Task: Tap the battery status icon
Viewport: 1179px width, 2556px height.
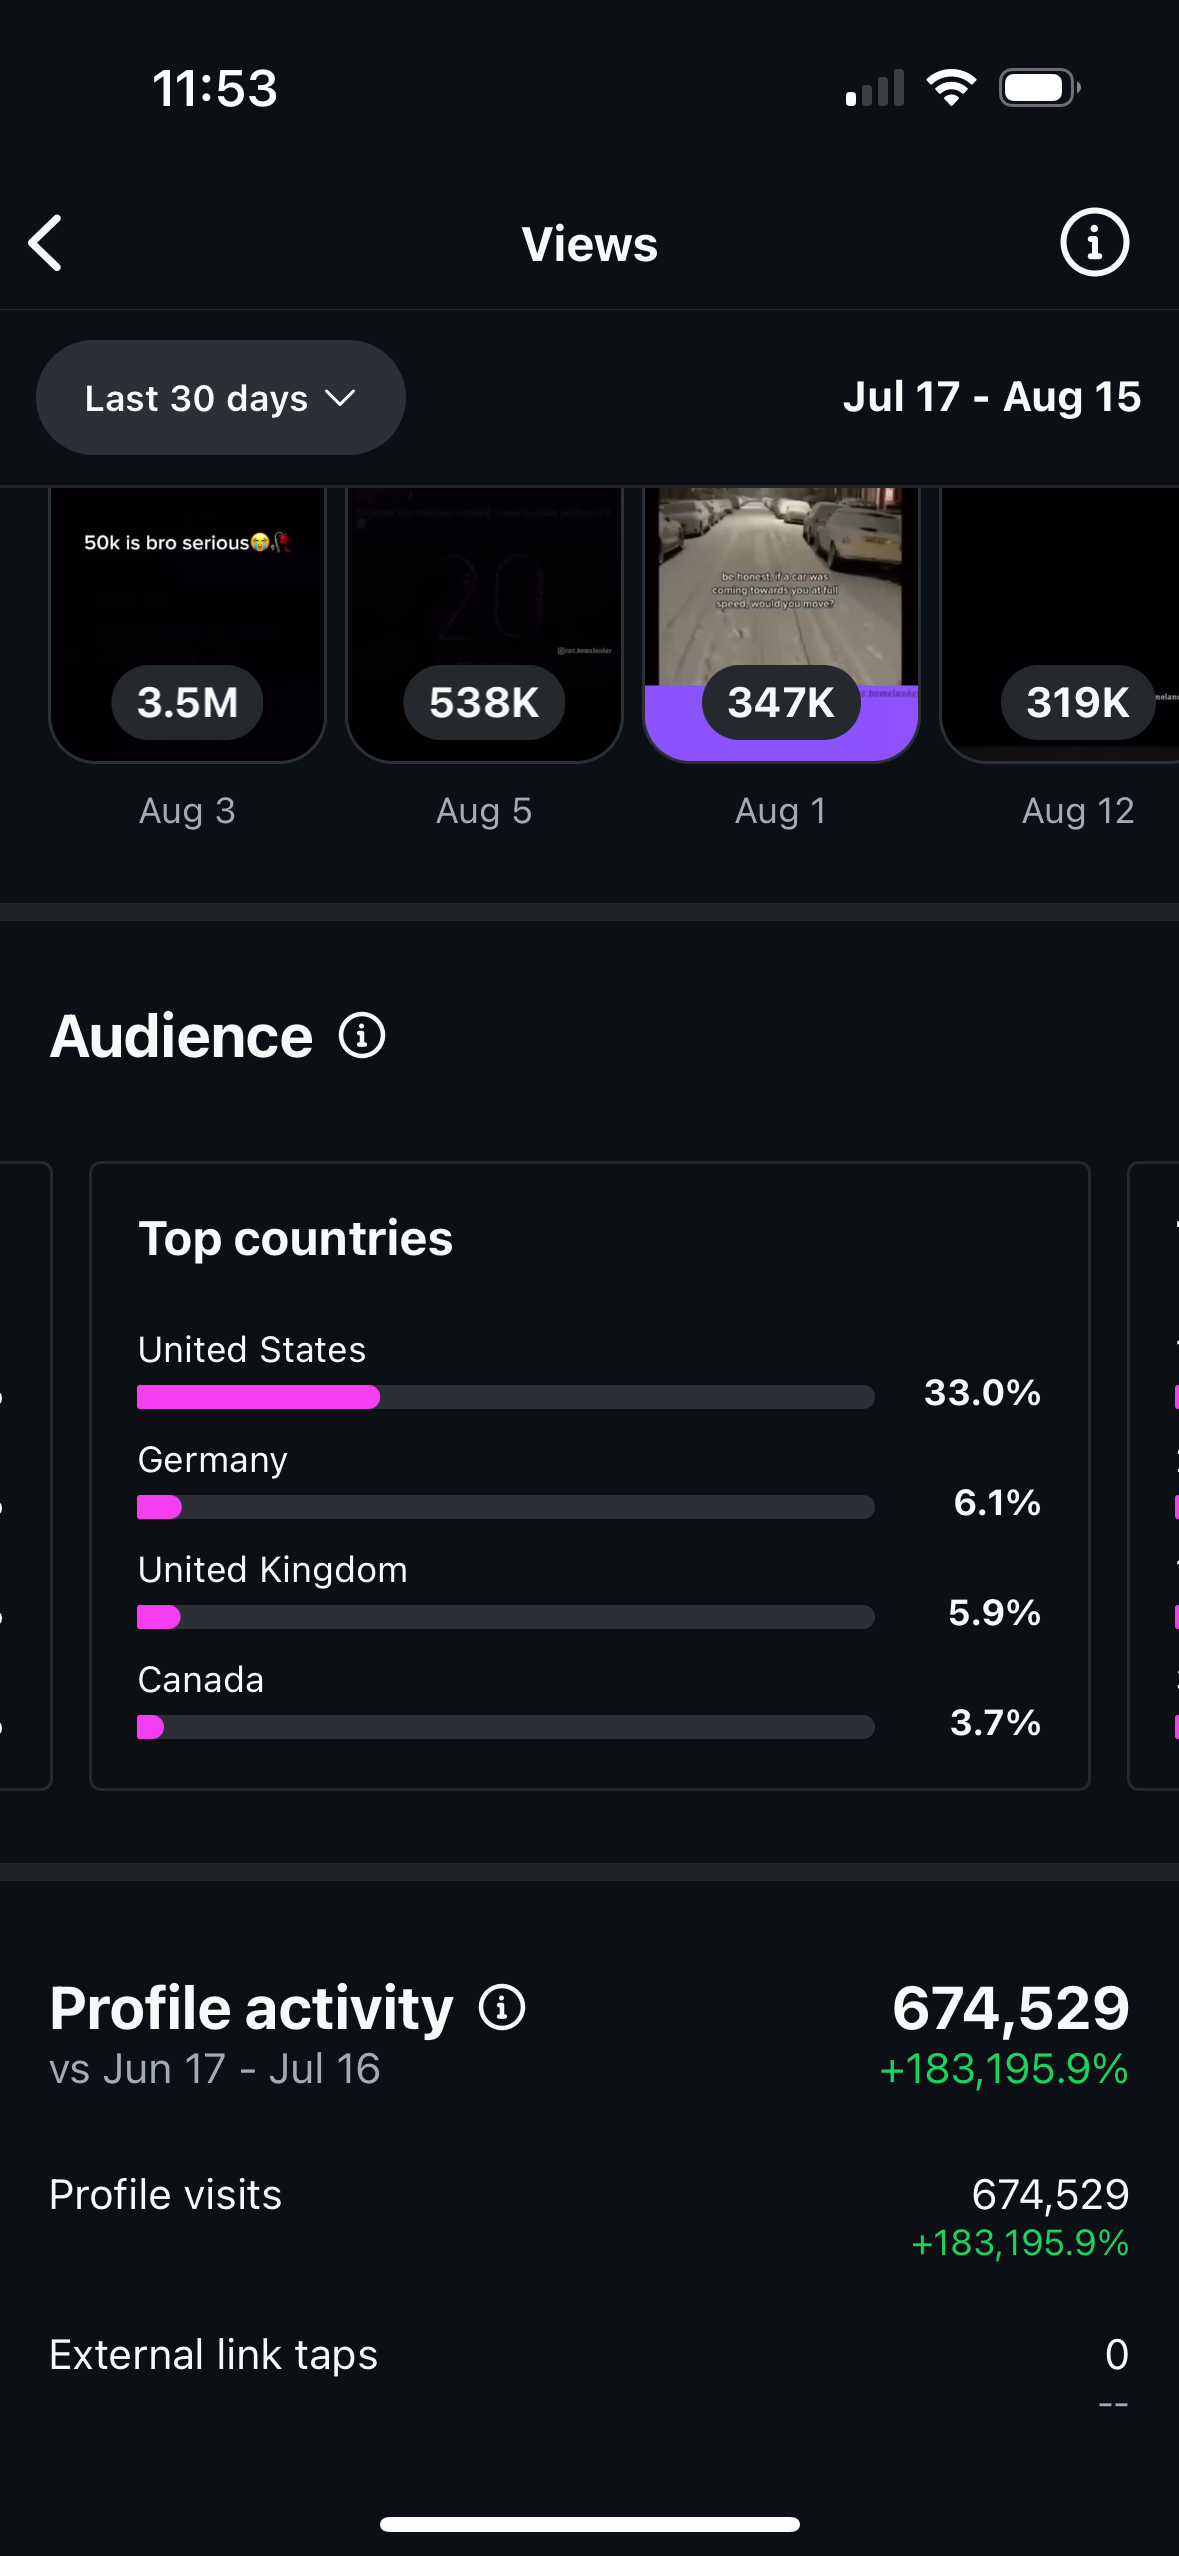Action: (x=1039, y=88)
